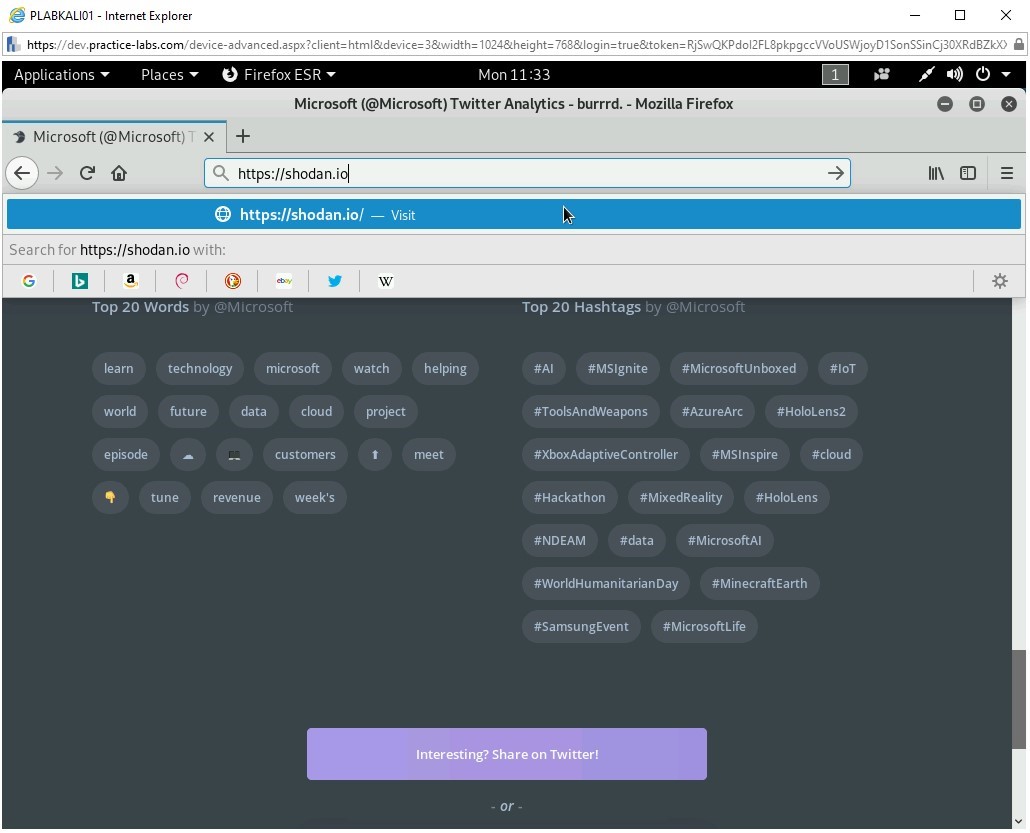The height and width of the screenshot is (833, 1030).
Task: Search with the Google search engine icon
Action: (x=28, y=281)
